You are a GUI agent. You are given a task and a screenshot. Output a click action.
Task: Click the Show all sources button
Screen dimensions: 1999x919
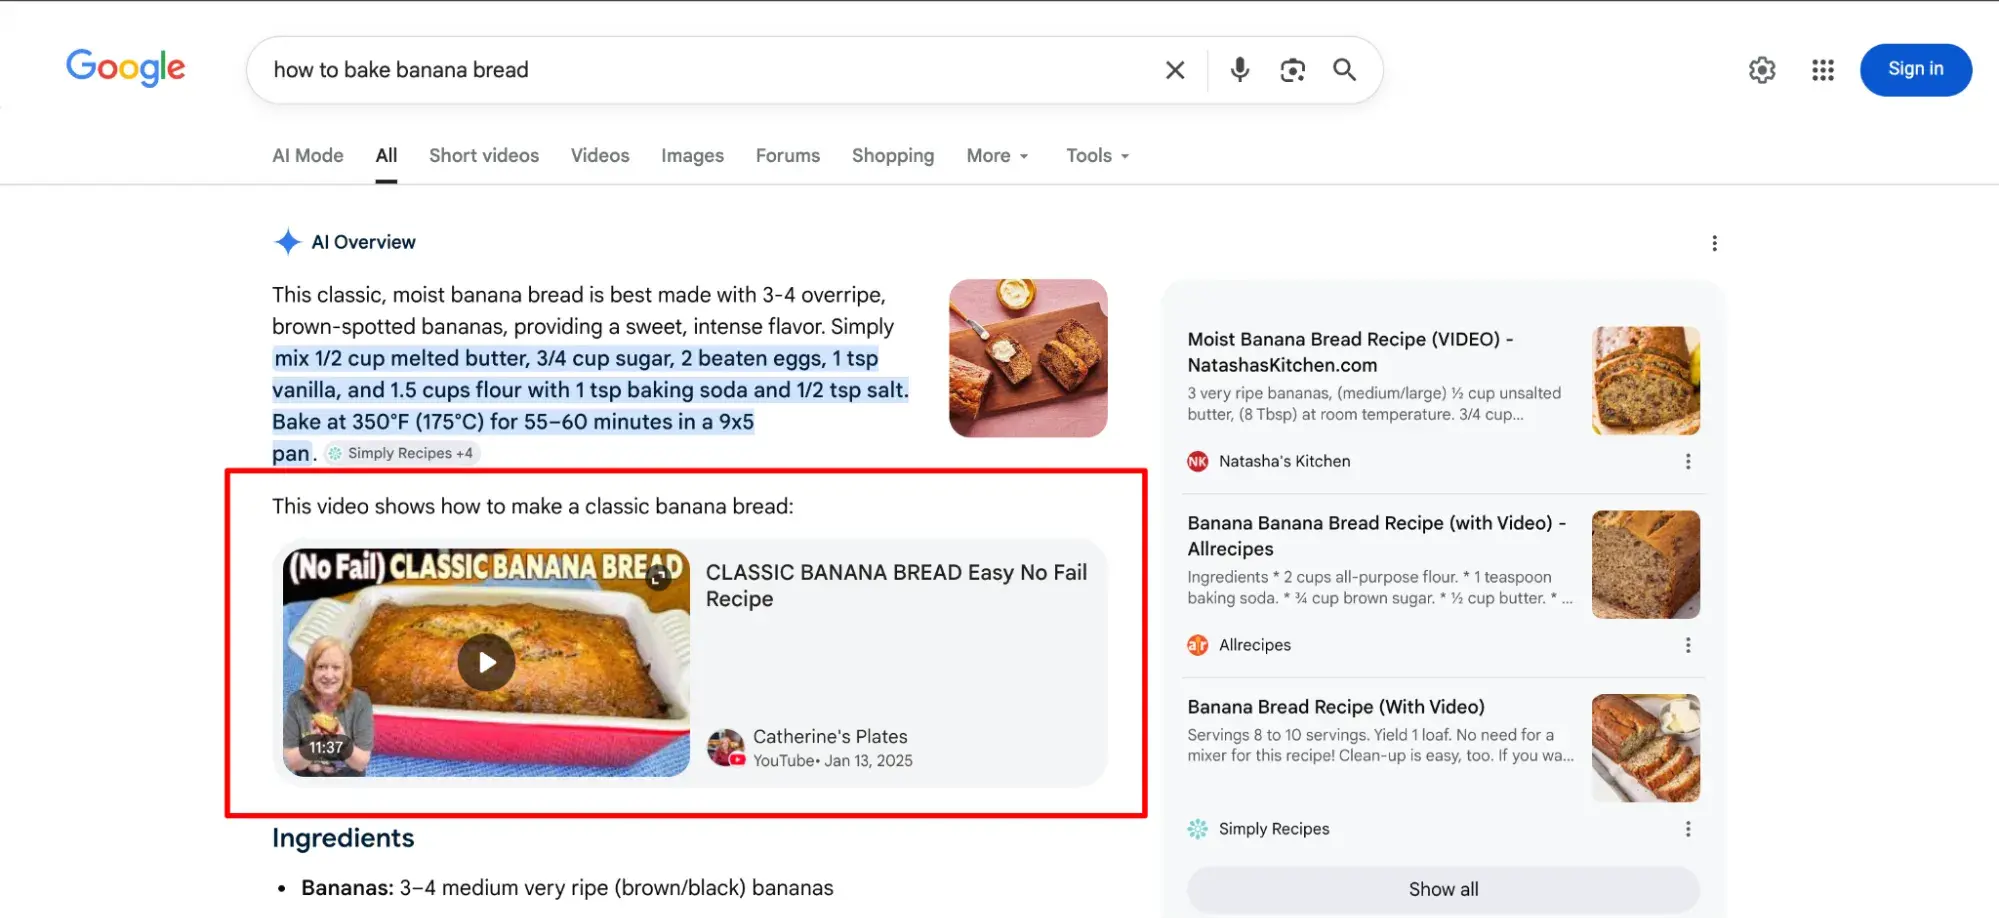pos(1443,889)
